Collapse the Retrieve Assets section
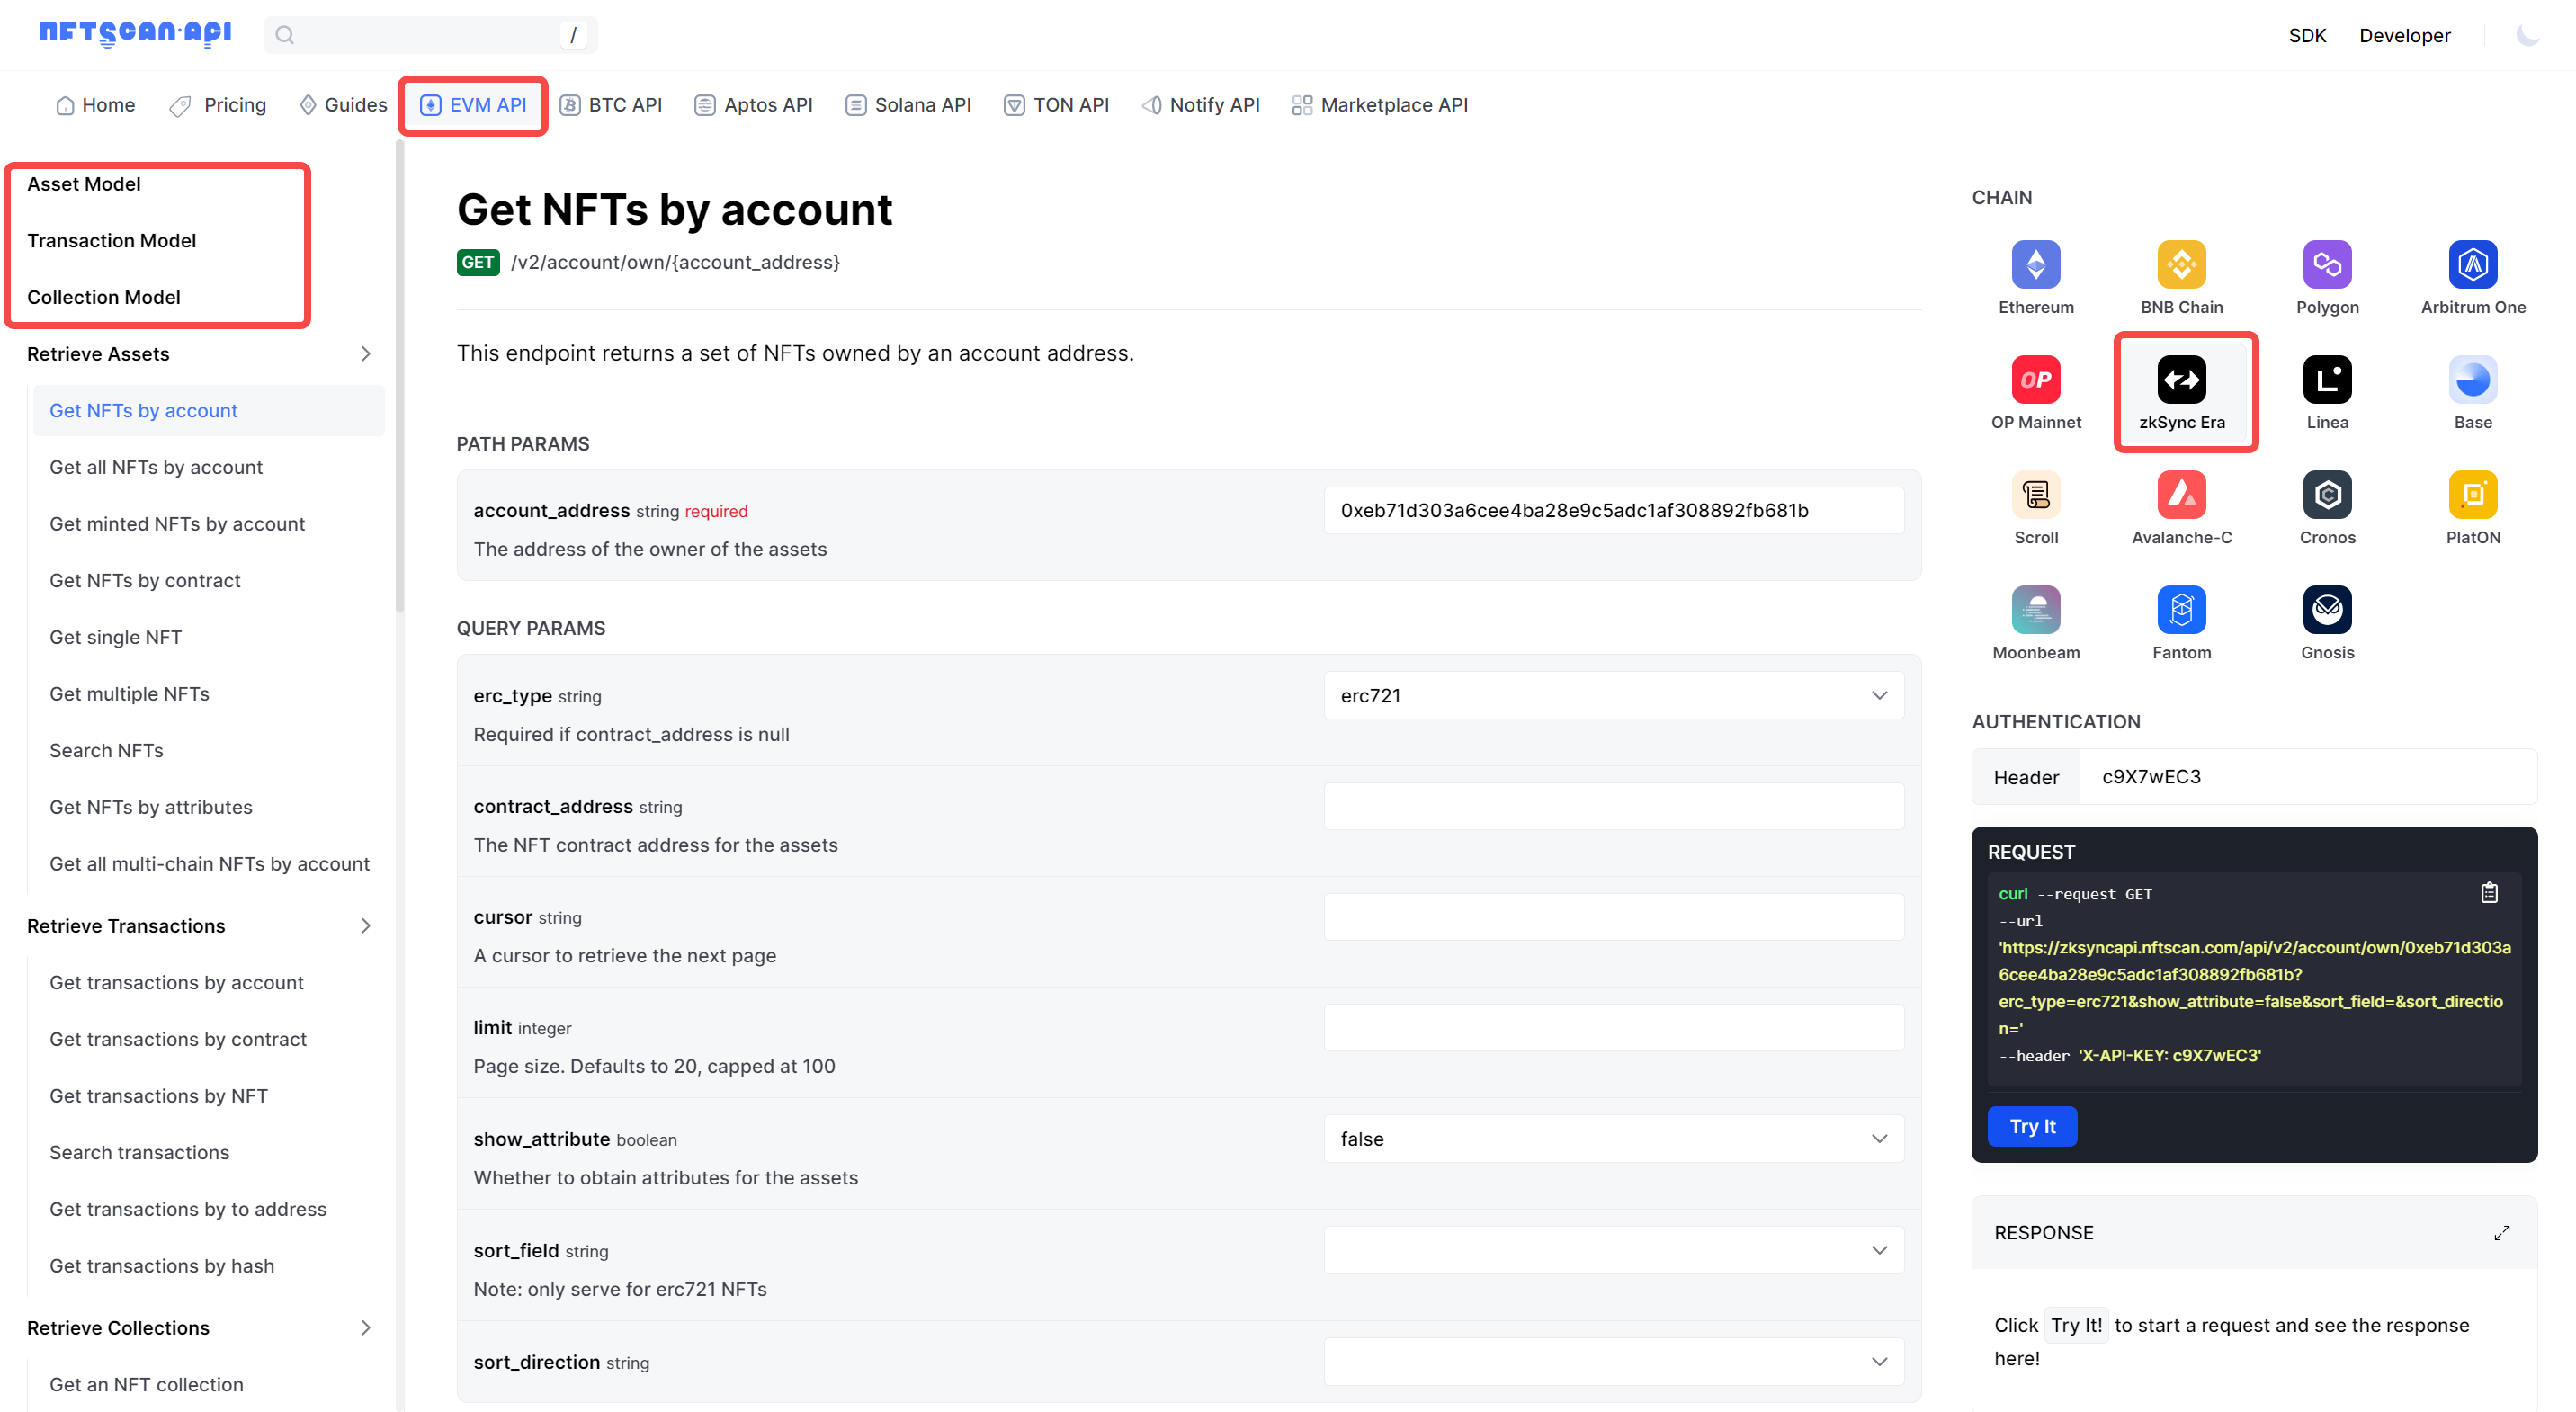Viewport: 2576px width, 1412px height. click(x=366, y=353)
